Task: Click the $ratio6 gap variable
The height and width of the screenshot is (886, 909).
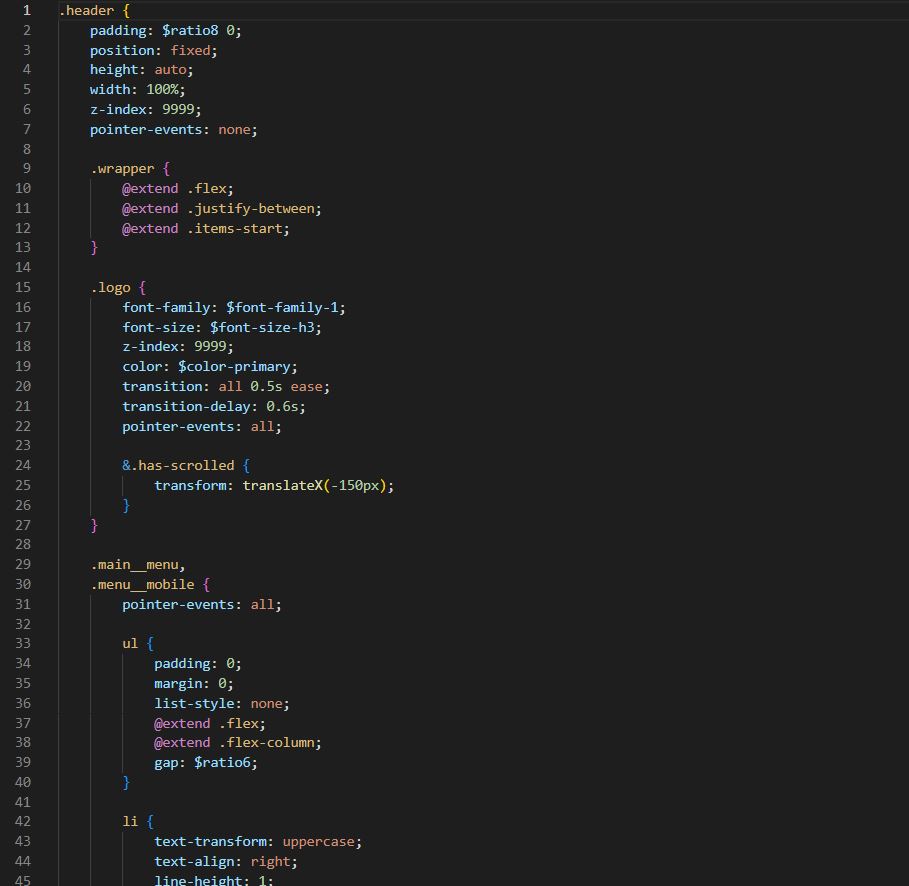Action: click(224, 763)
